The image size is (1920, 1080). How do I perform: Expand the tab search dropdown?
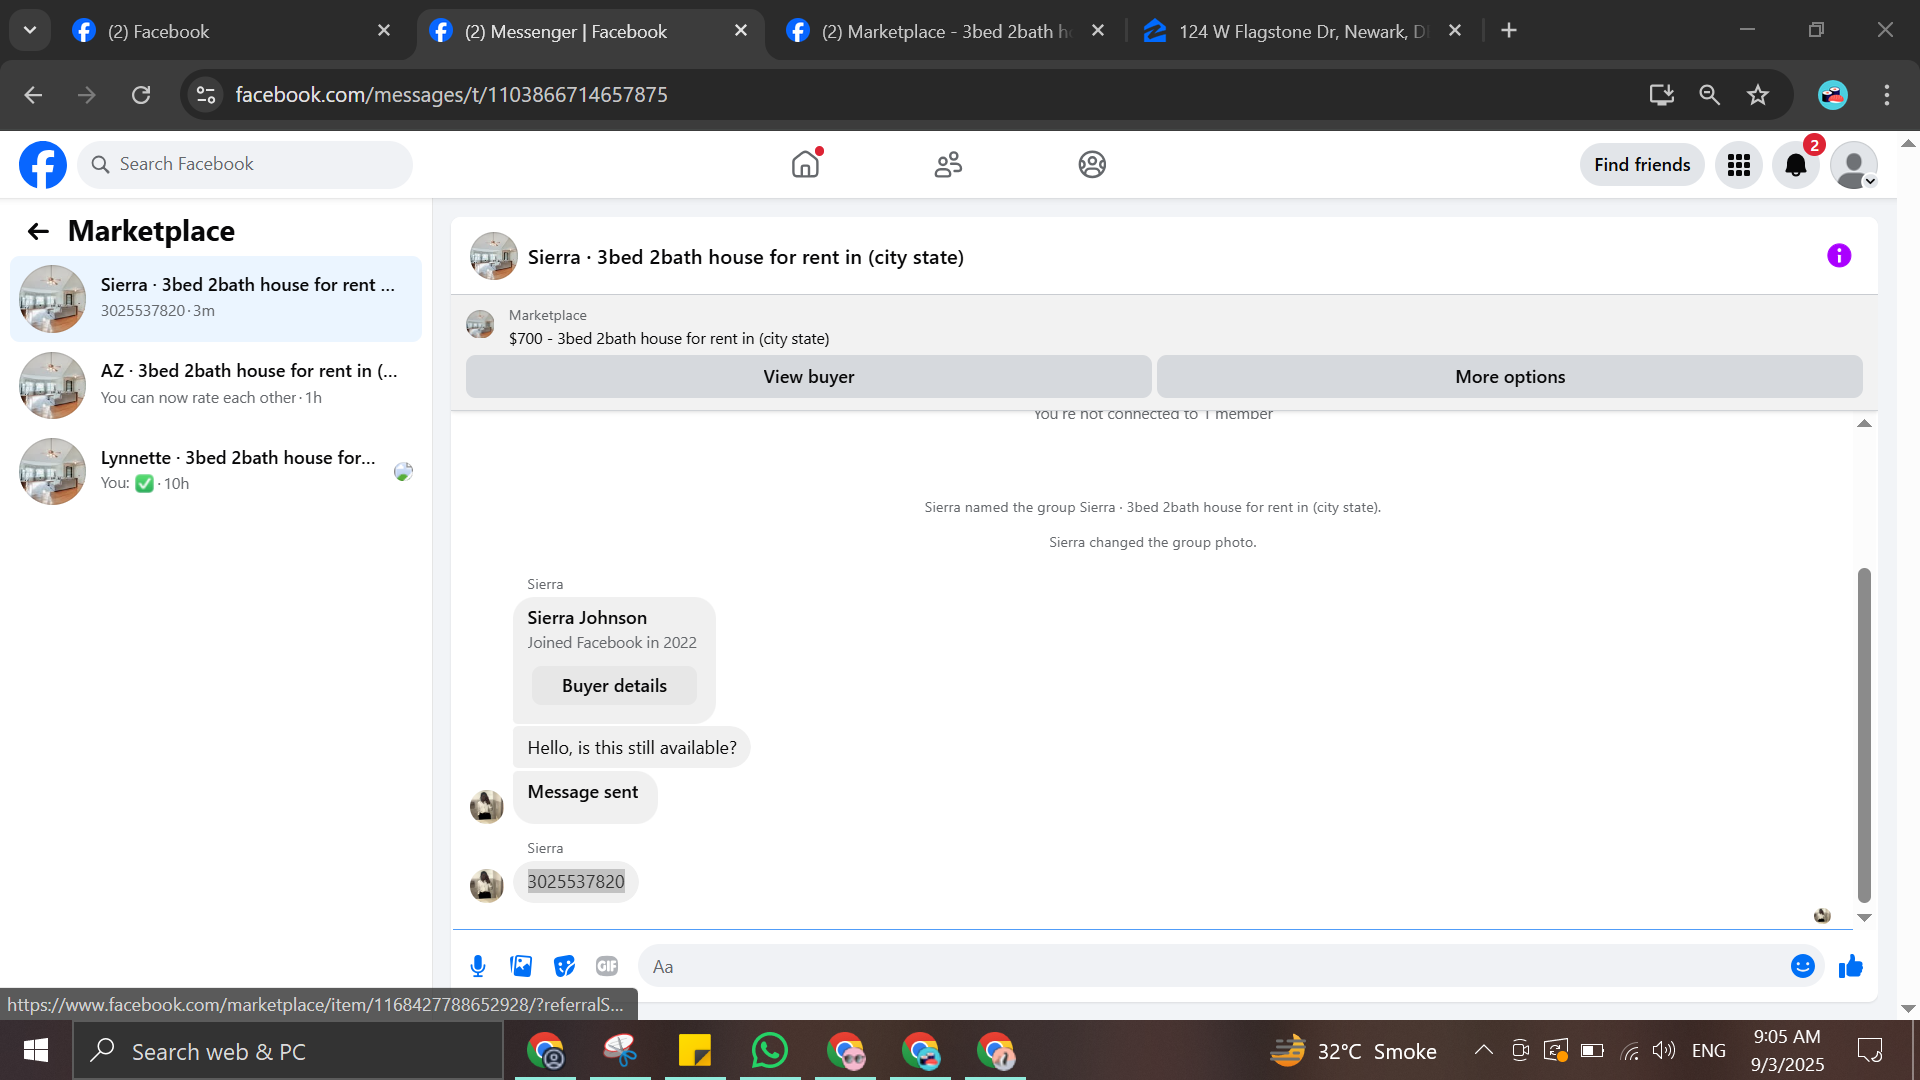coord(30,30)
